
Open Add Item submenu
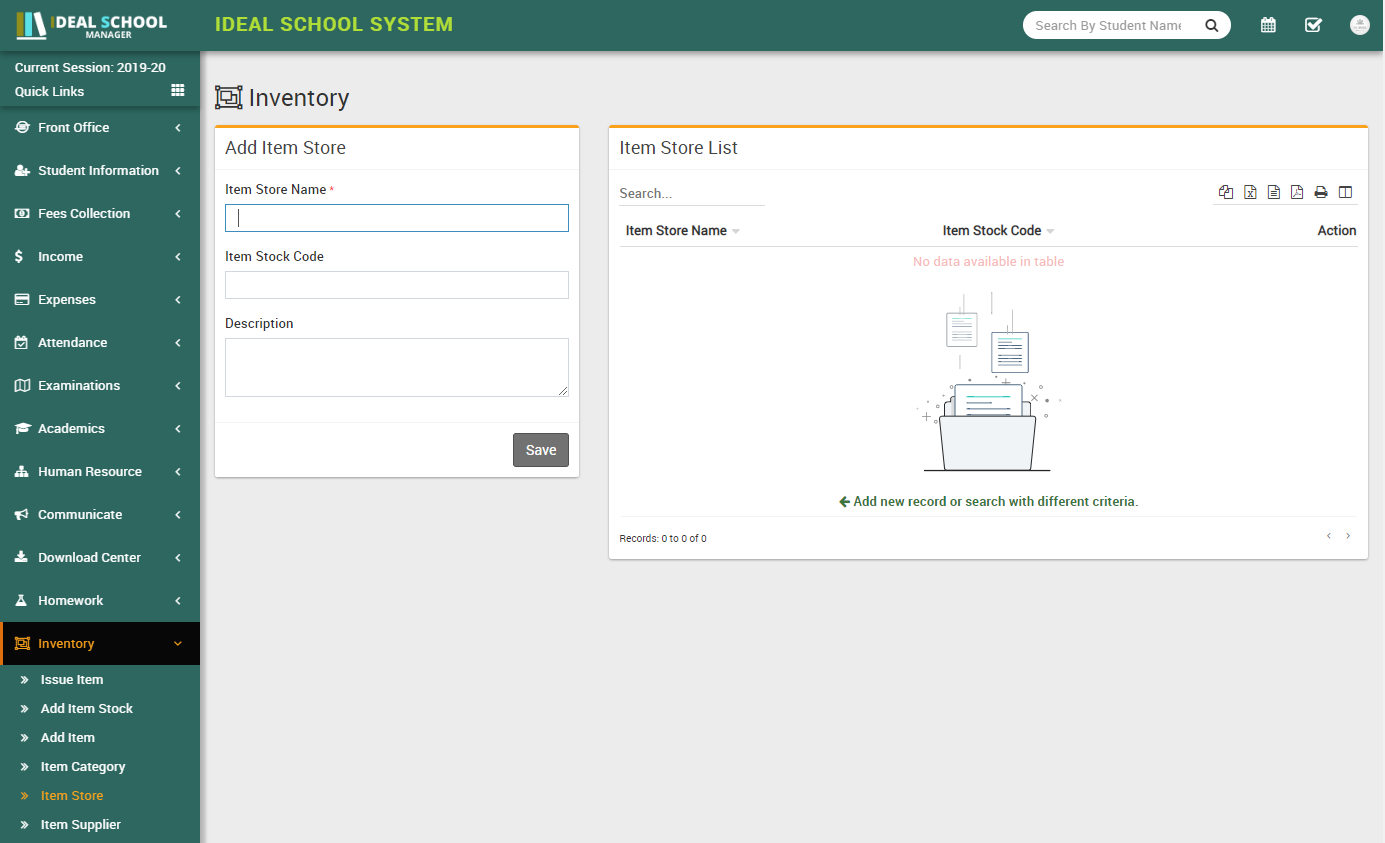[x=68, y=737]
